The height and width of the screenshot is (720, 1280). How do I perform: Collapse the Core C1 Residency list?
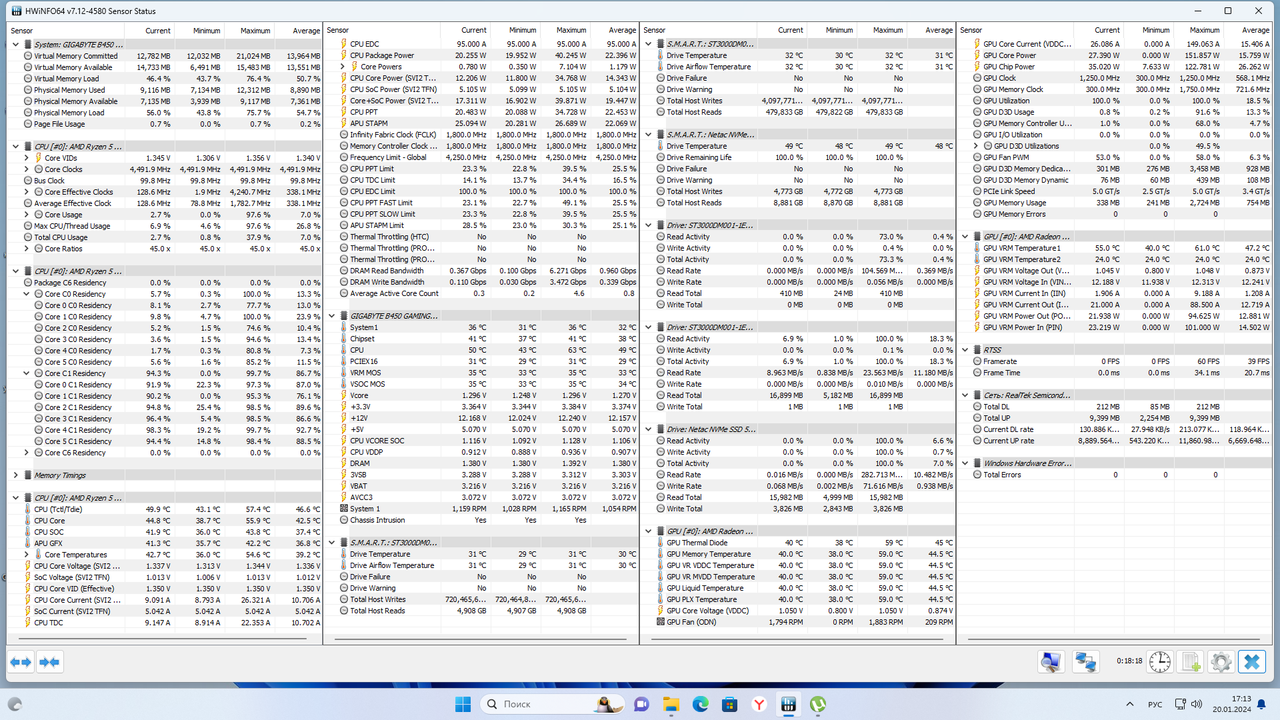27,373
